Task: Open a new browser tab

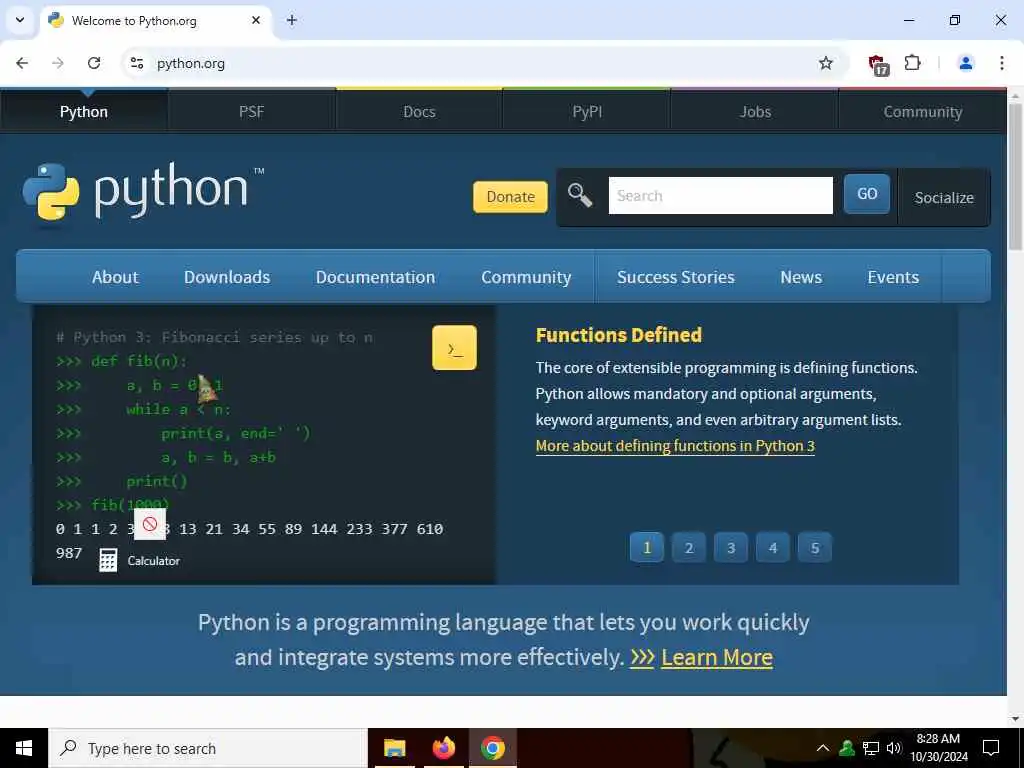Action: (x=292, y=20)
